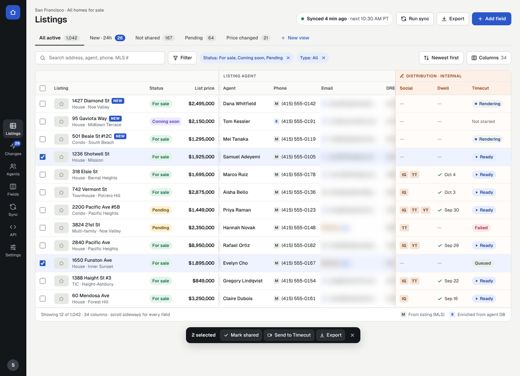Click TT badge in 3824 21st St row
The width and height of the screenshot is (520, 376).
(404, 228)
